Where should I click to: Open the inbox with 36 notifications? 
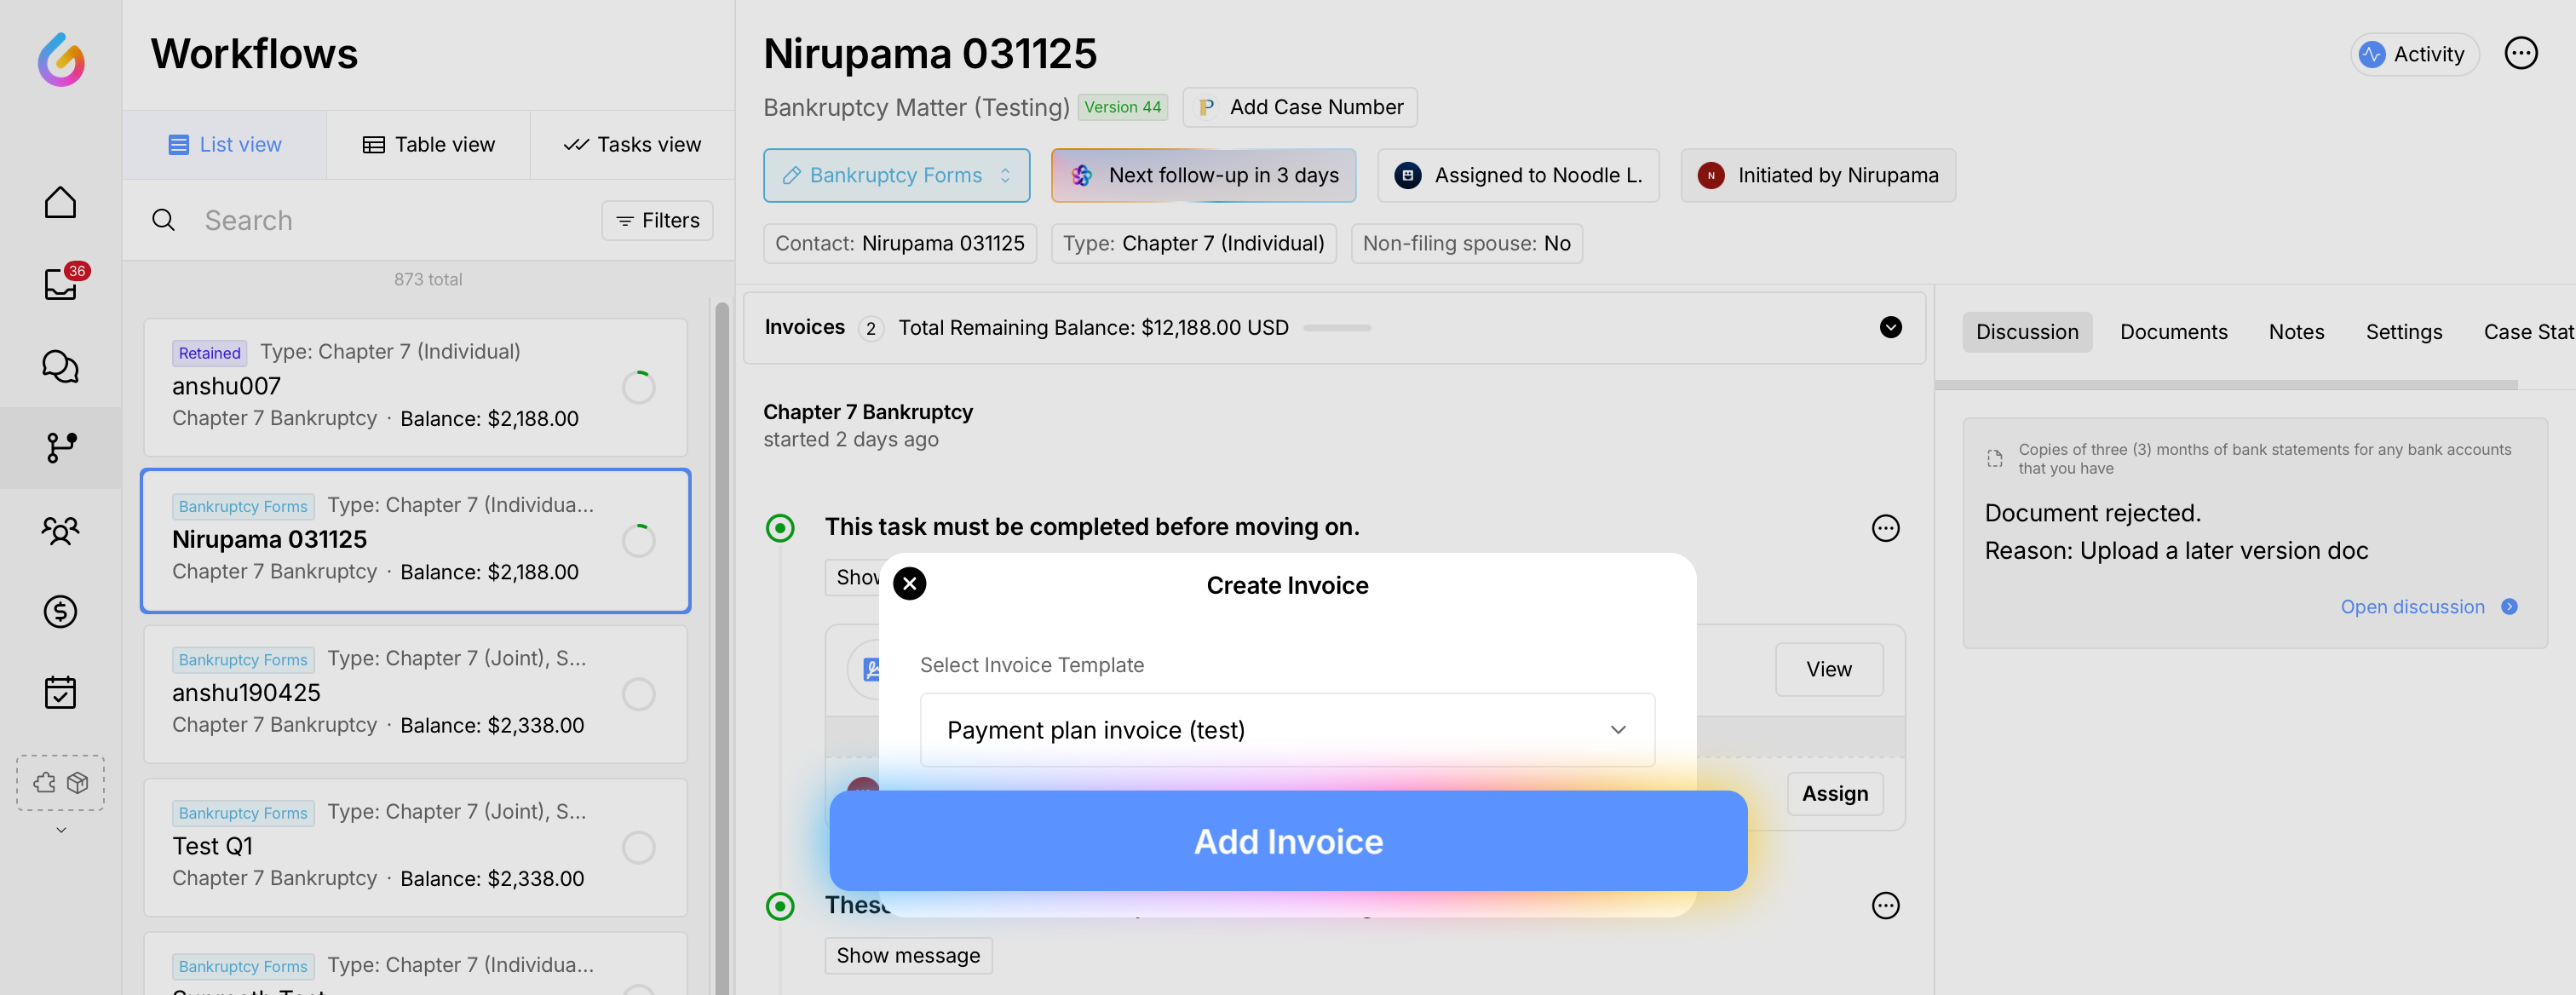point(60,284)
